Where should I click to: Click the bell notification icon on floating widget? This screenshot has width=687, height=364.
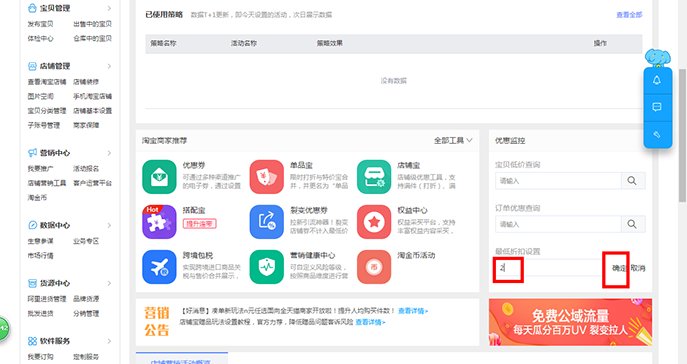(x=657, y=81)
